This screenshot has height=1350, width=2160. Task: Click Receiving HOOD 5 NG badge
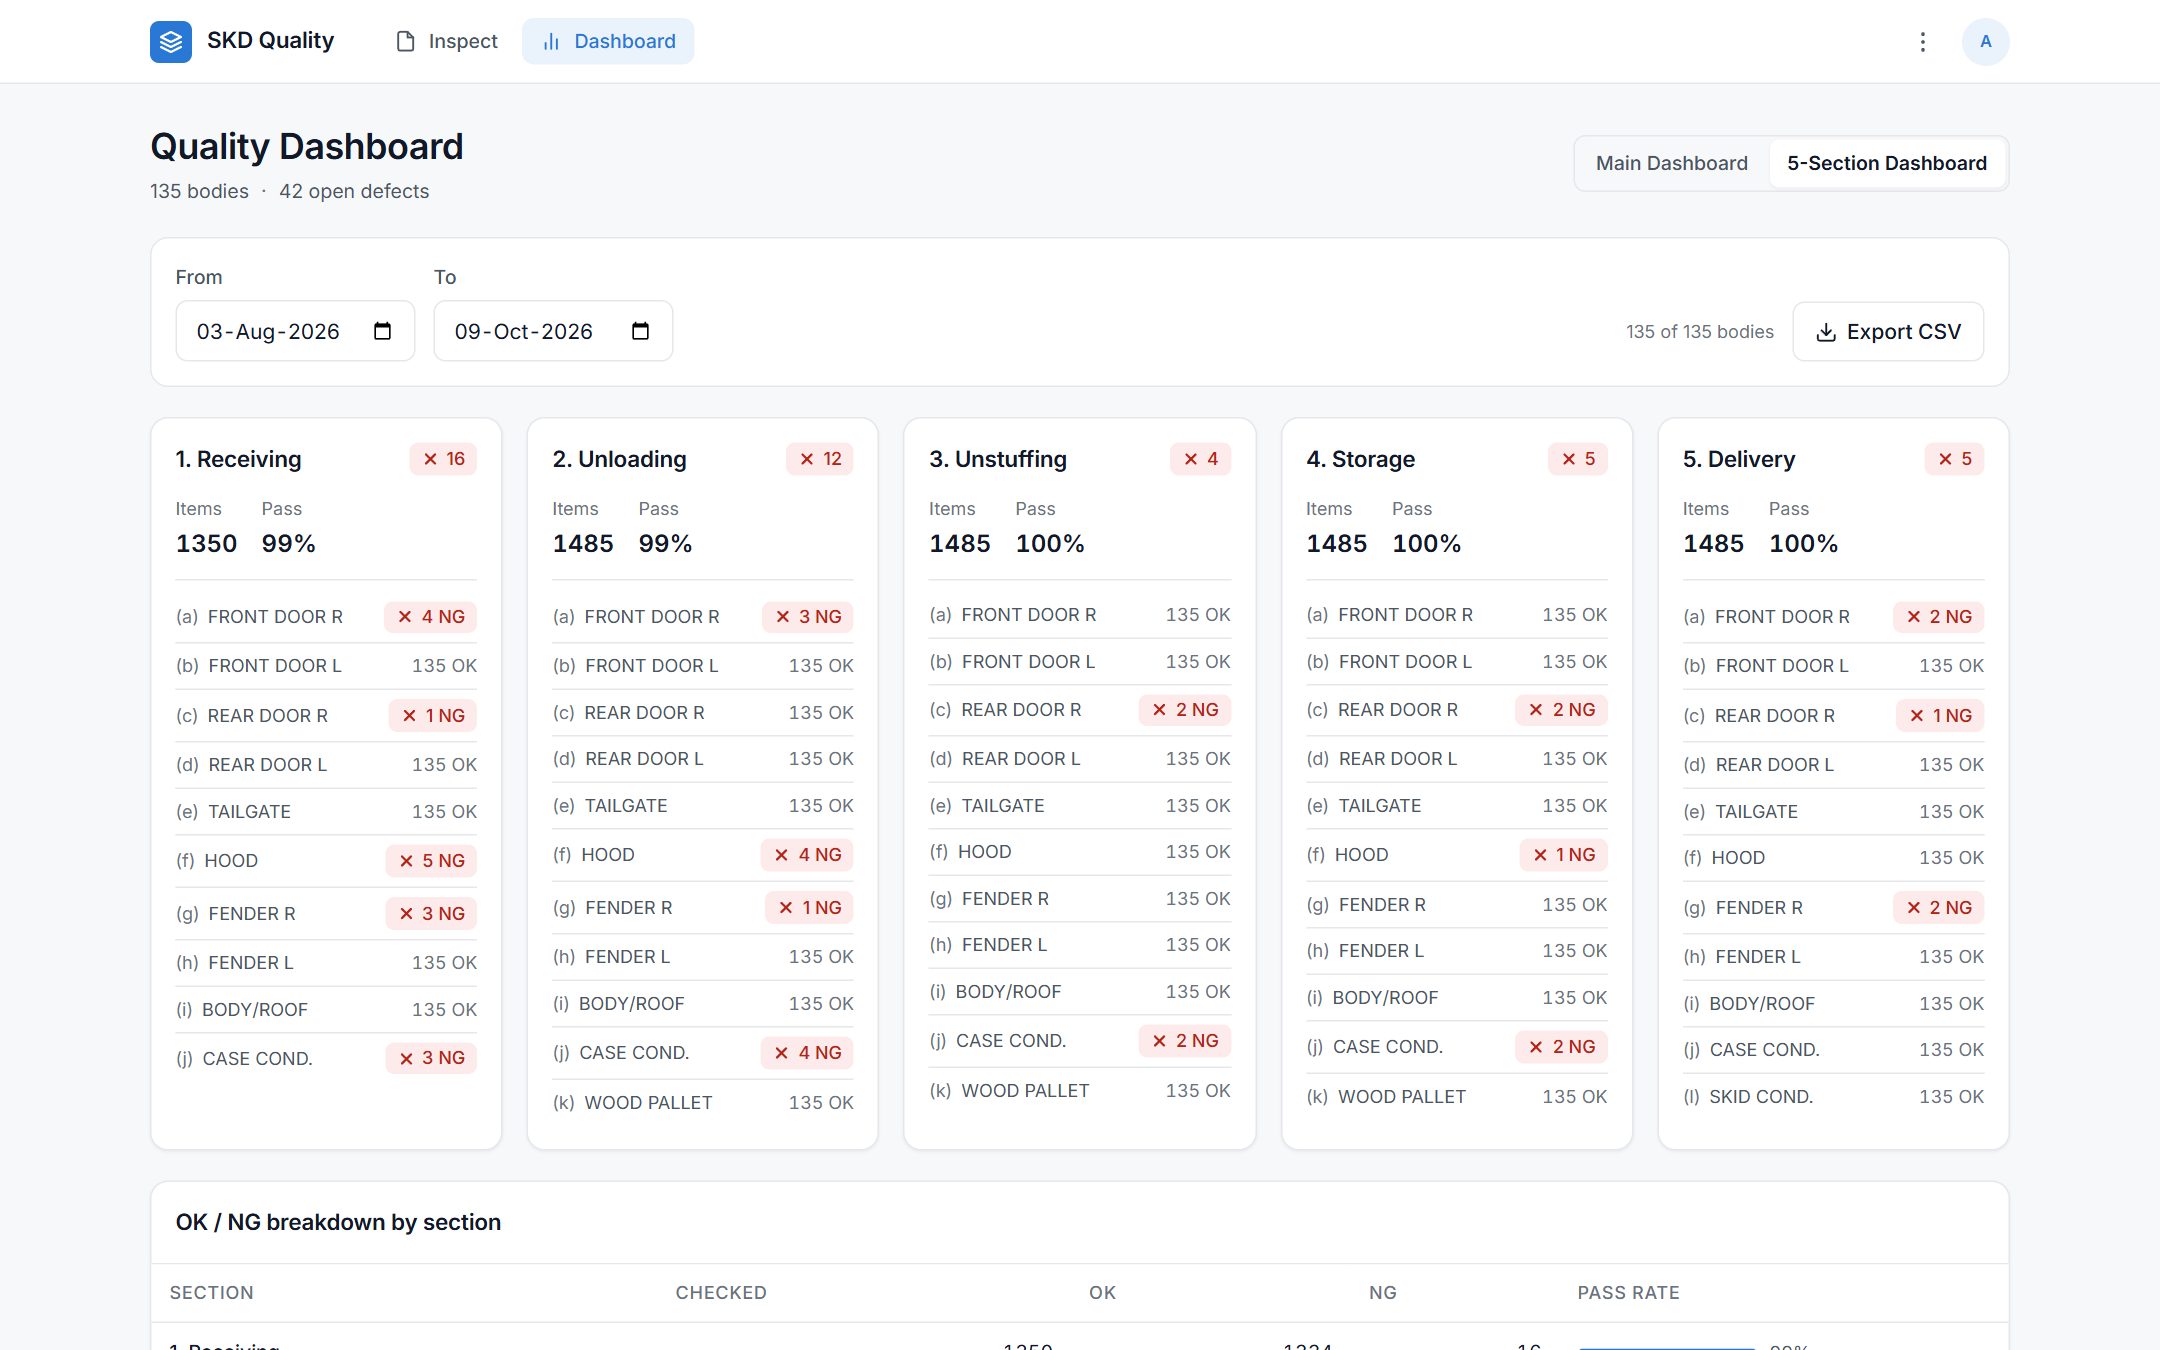pyautogui.click(x=431, y=861)
